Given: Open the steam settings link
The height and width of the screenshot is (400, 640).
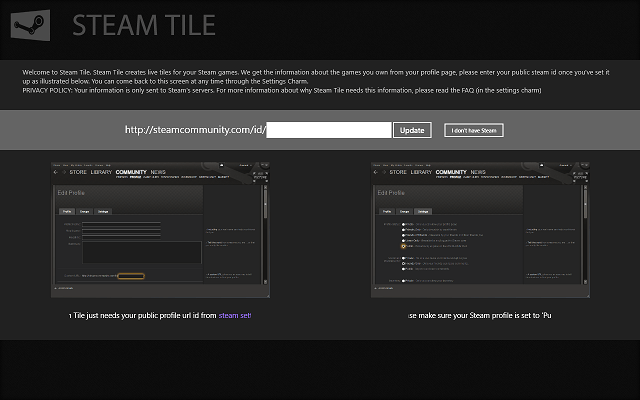Looking at the screenshot, I should tap(235, 316).
